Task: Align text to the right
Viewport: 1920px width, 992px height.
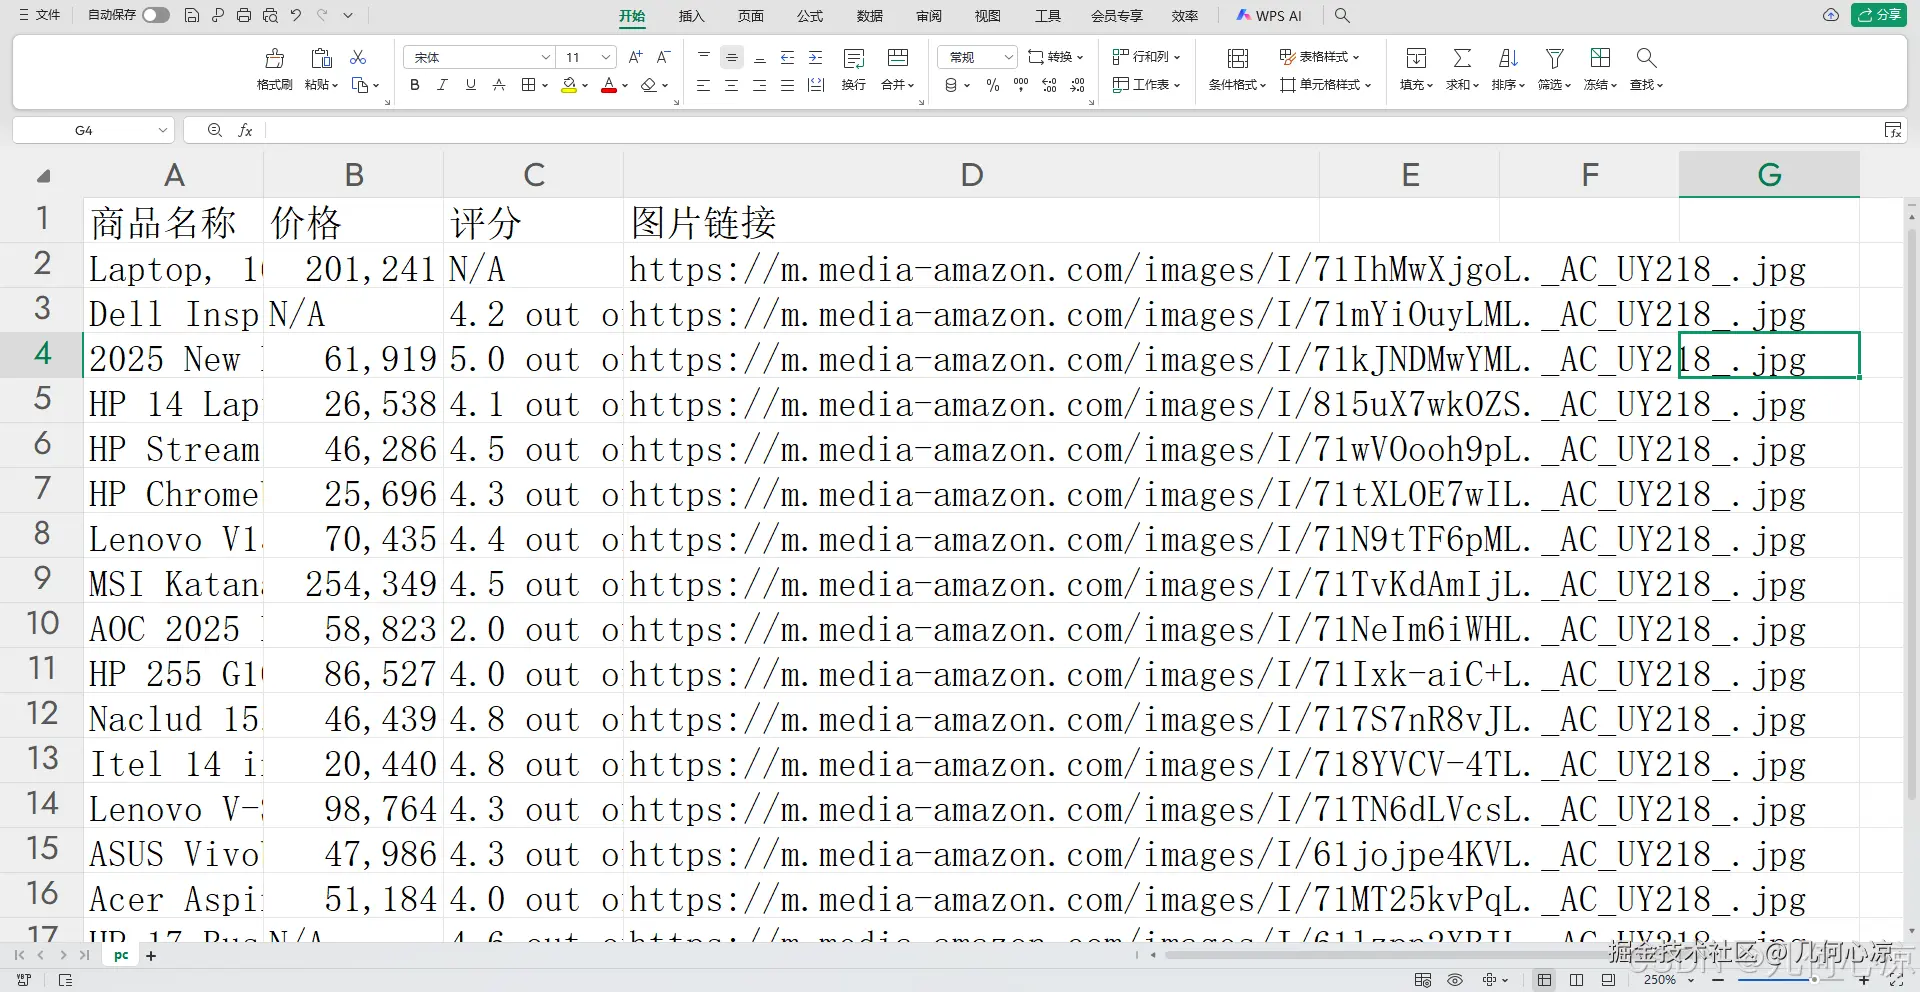Action: (x=759, y=86)
